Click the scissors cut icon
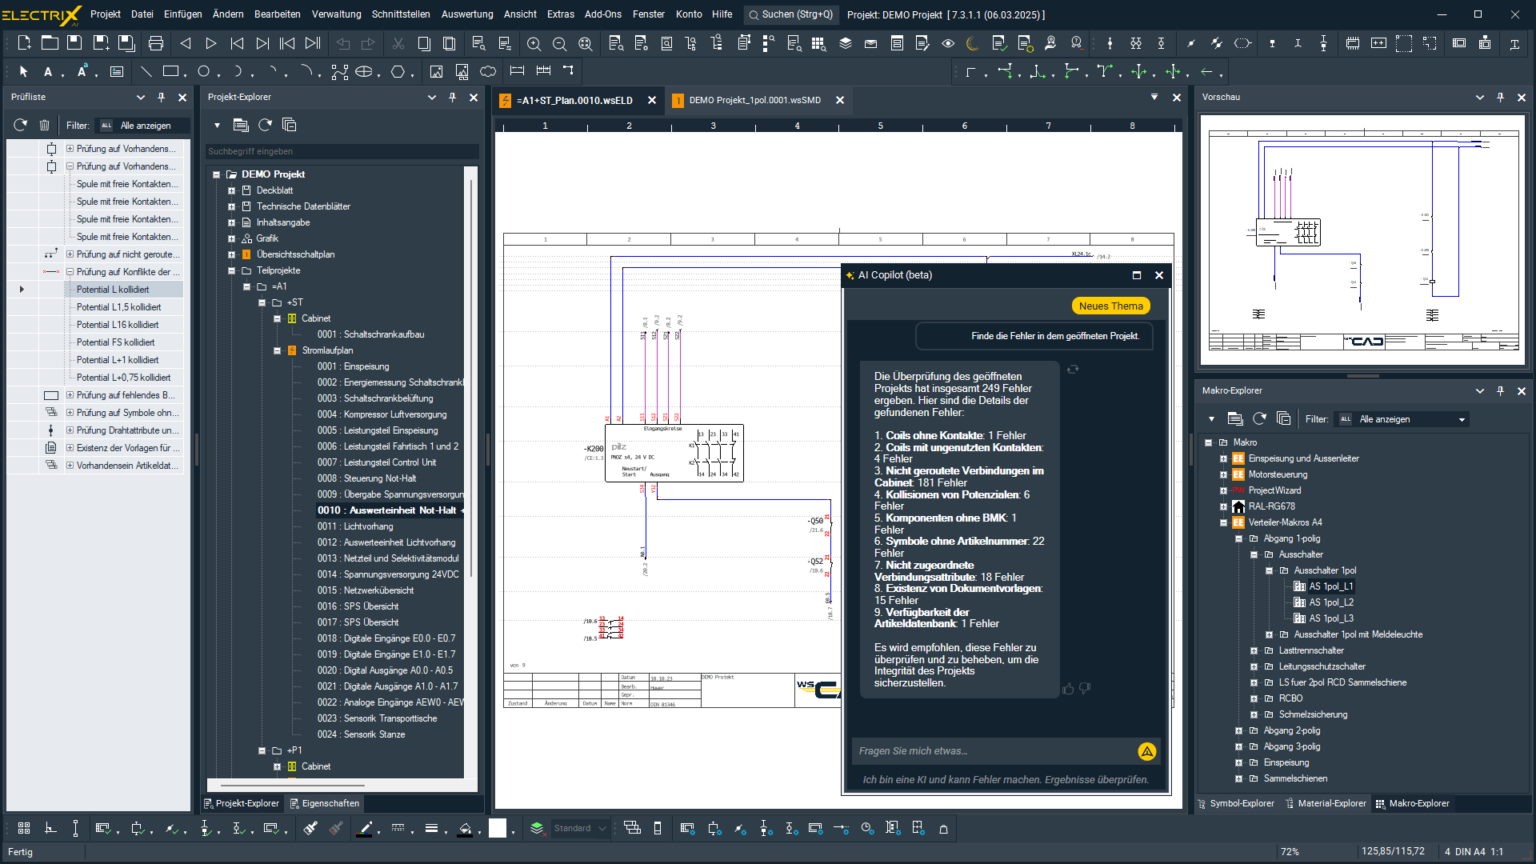Viewport: 1536px width, 864px height. [x=400, y=43]
